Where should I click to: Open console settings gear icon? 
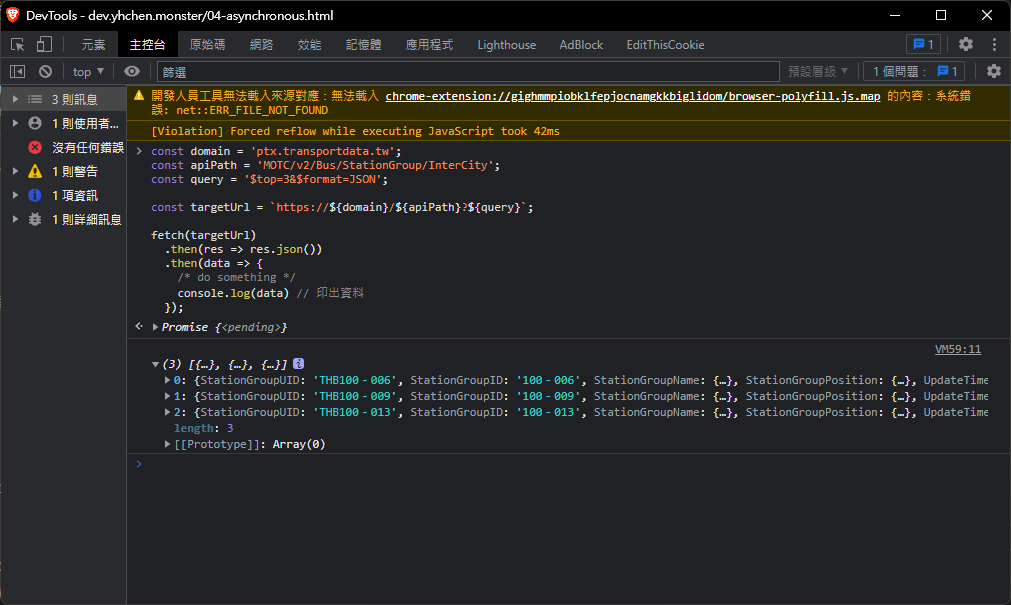point(993,71)
